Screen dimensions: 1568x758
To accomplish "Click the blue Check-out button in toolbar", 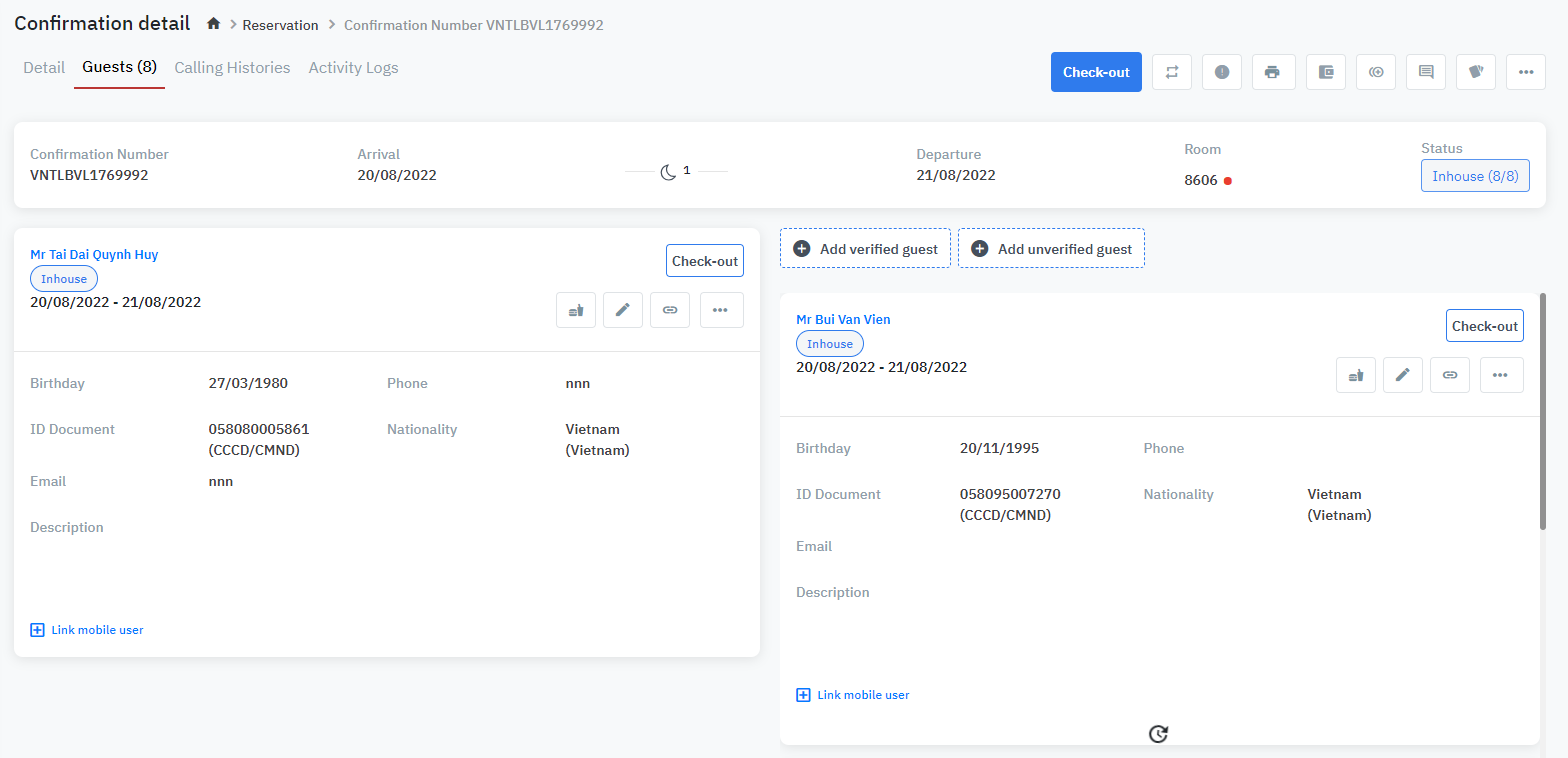I will [x=1095, y=72].
